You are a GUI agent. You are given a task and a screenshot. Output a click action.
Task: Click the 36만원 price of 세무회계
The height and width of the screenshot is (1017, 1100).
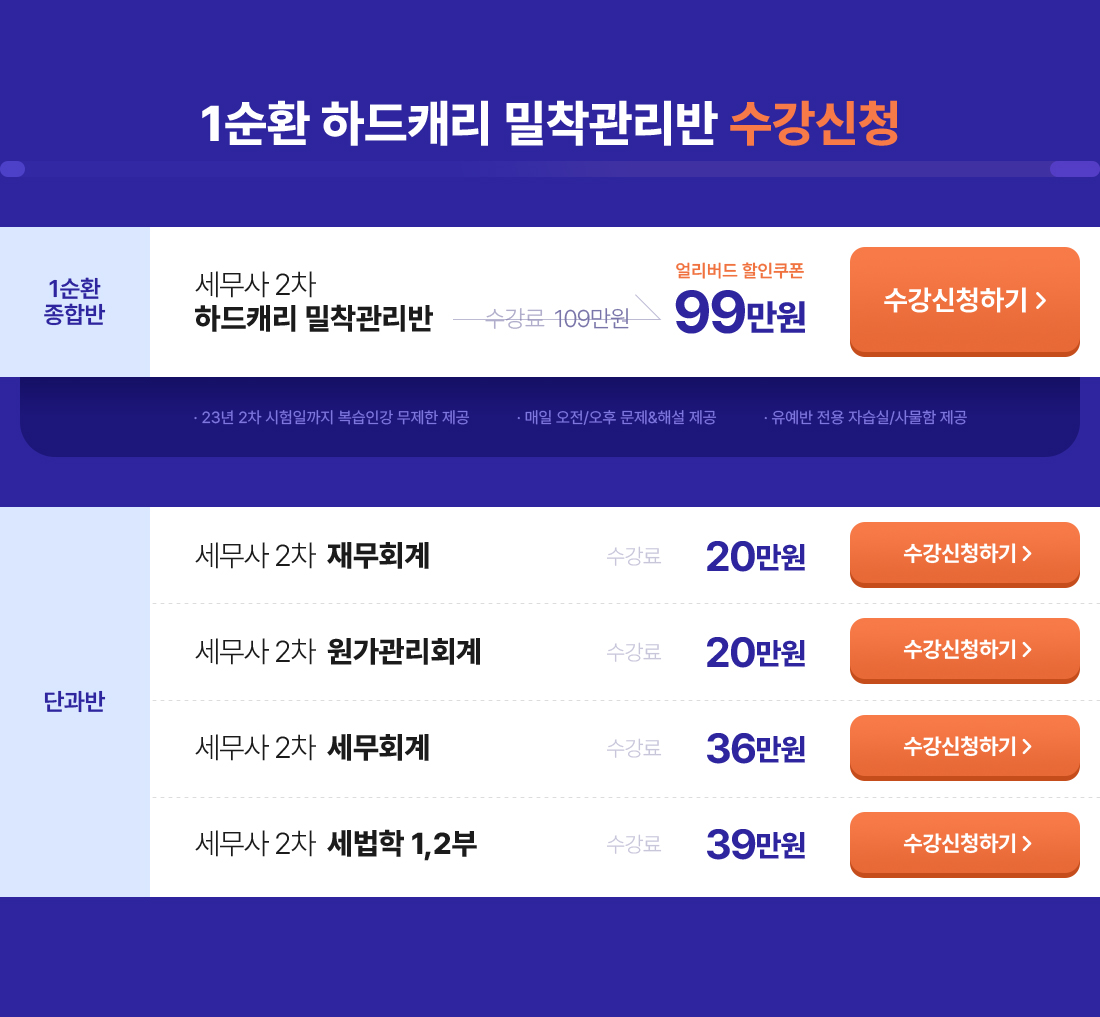click(756, 748)
